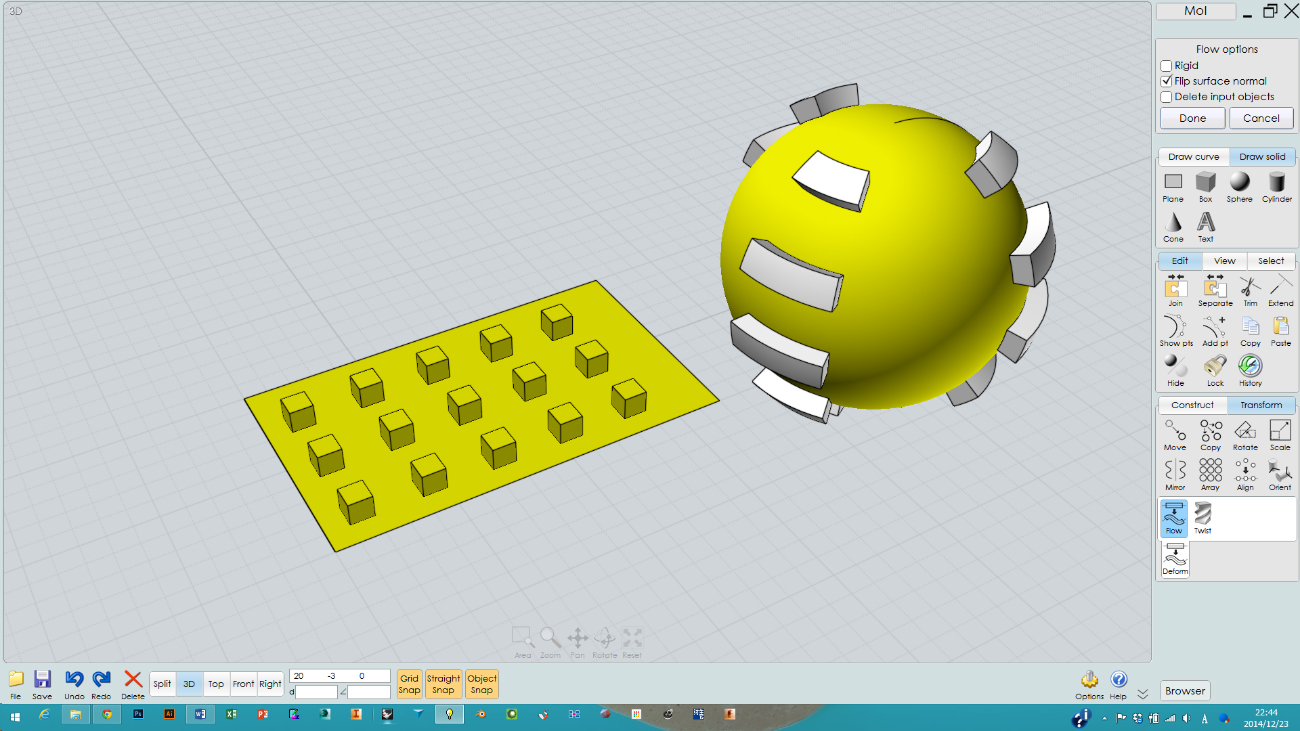
Task: Switch to the Draw solid tab
Action: [1262, 157]
